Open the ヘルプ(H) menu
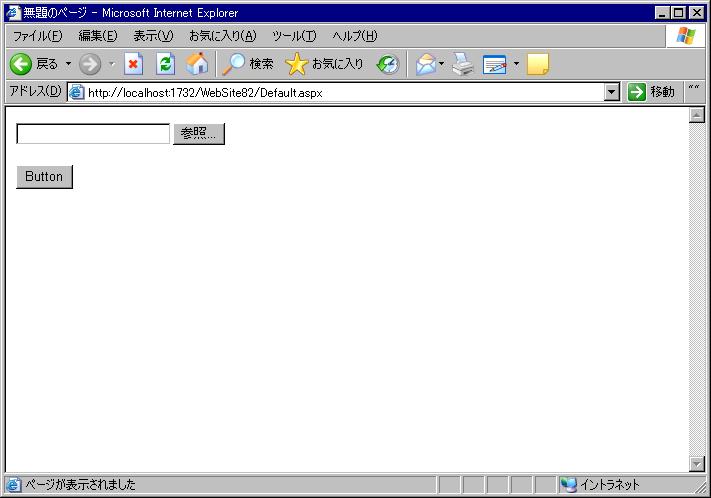The width and height of the screenshot is (711, 498). pyautogui.click(x=355, y=36)
